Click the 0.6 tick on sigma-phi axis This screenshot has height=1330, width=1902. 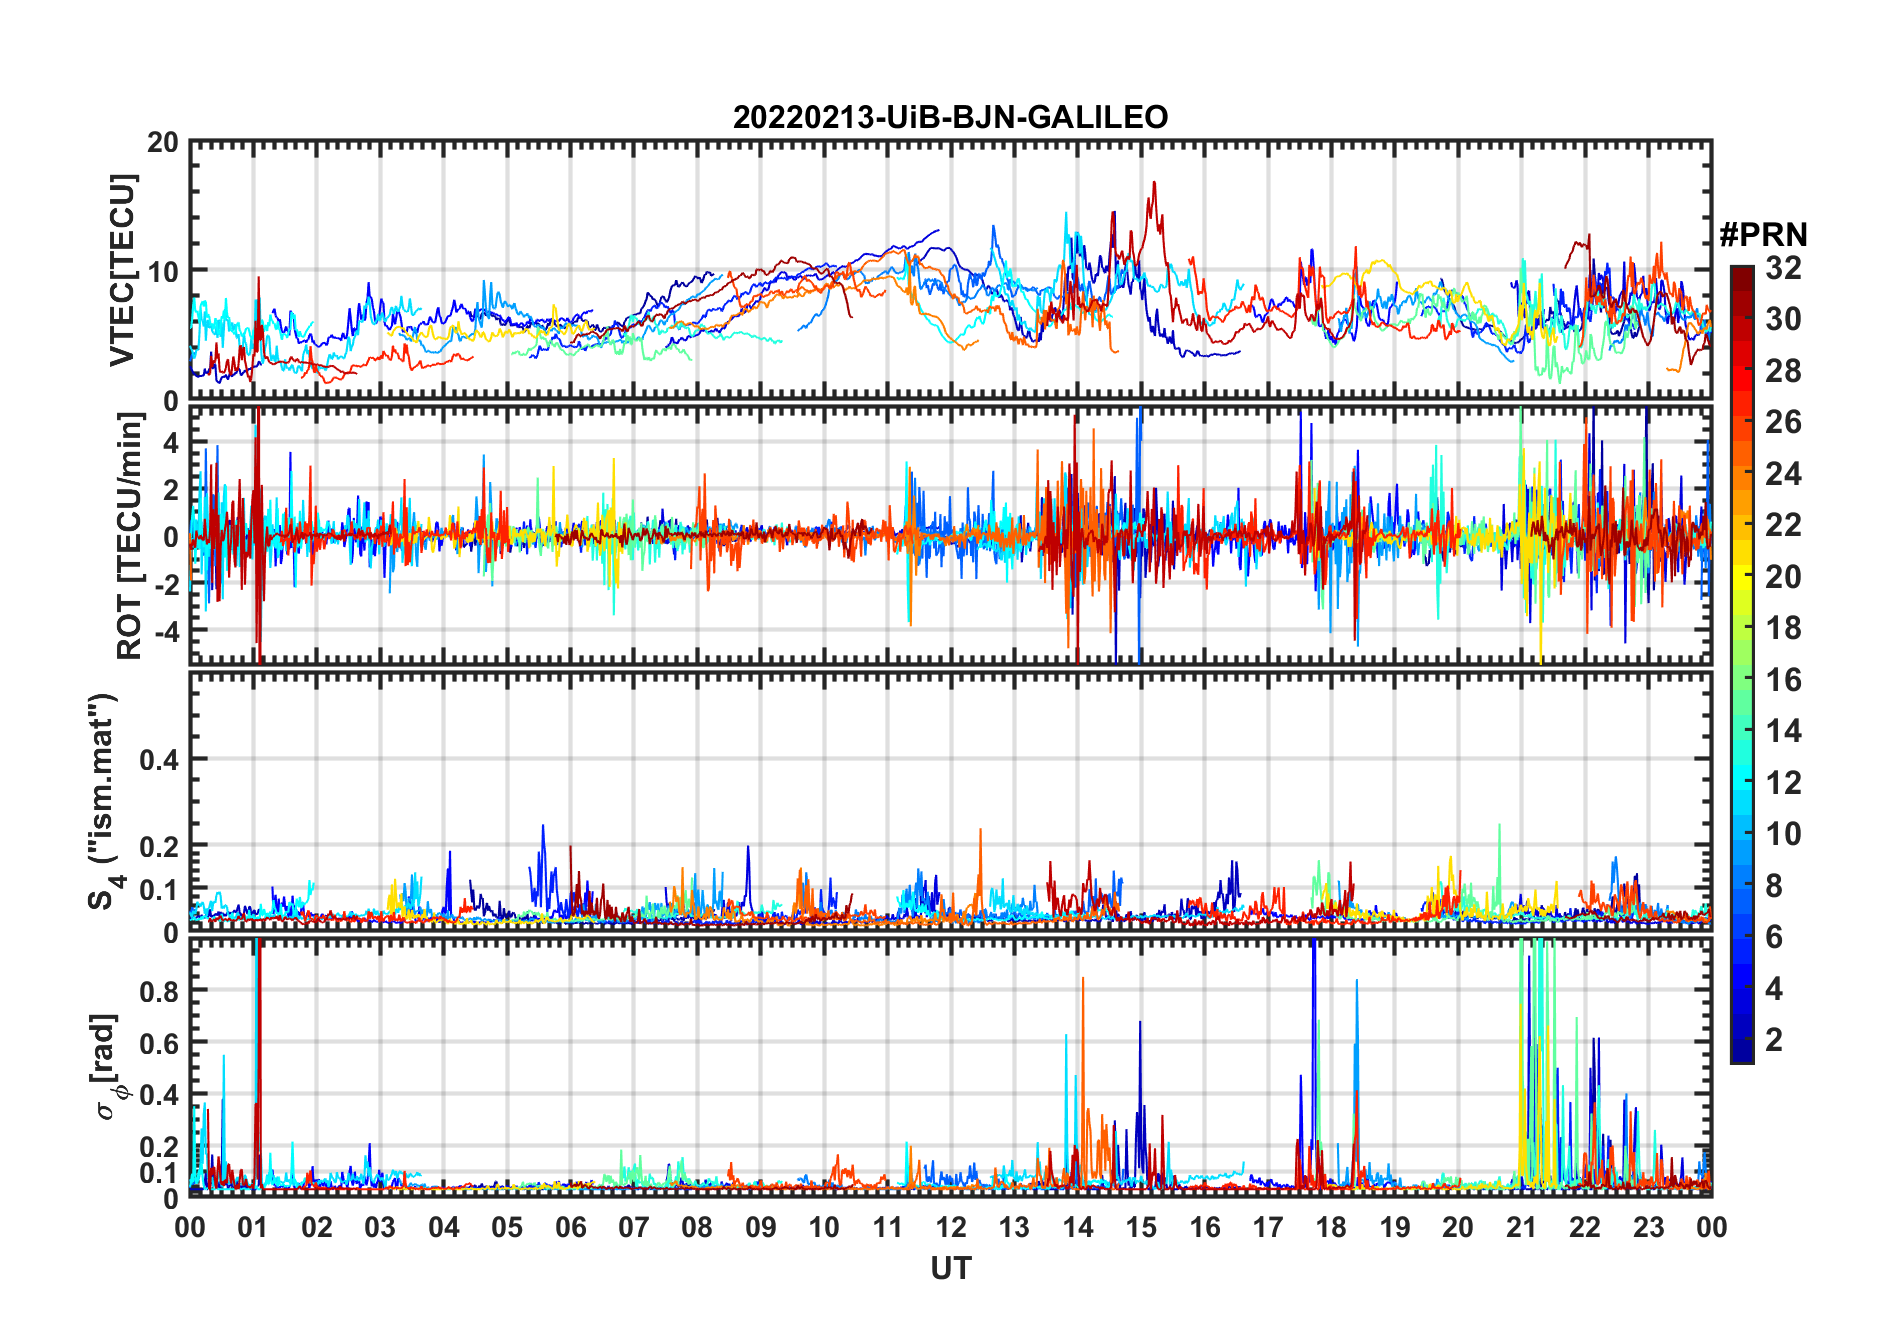coord(160,1043)
